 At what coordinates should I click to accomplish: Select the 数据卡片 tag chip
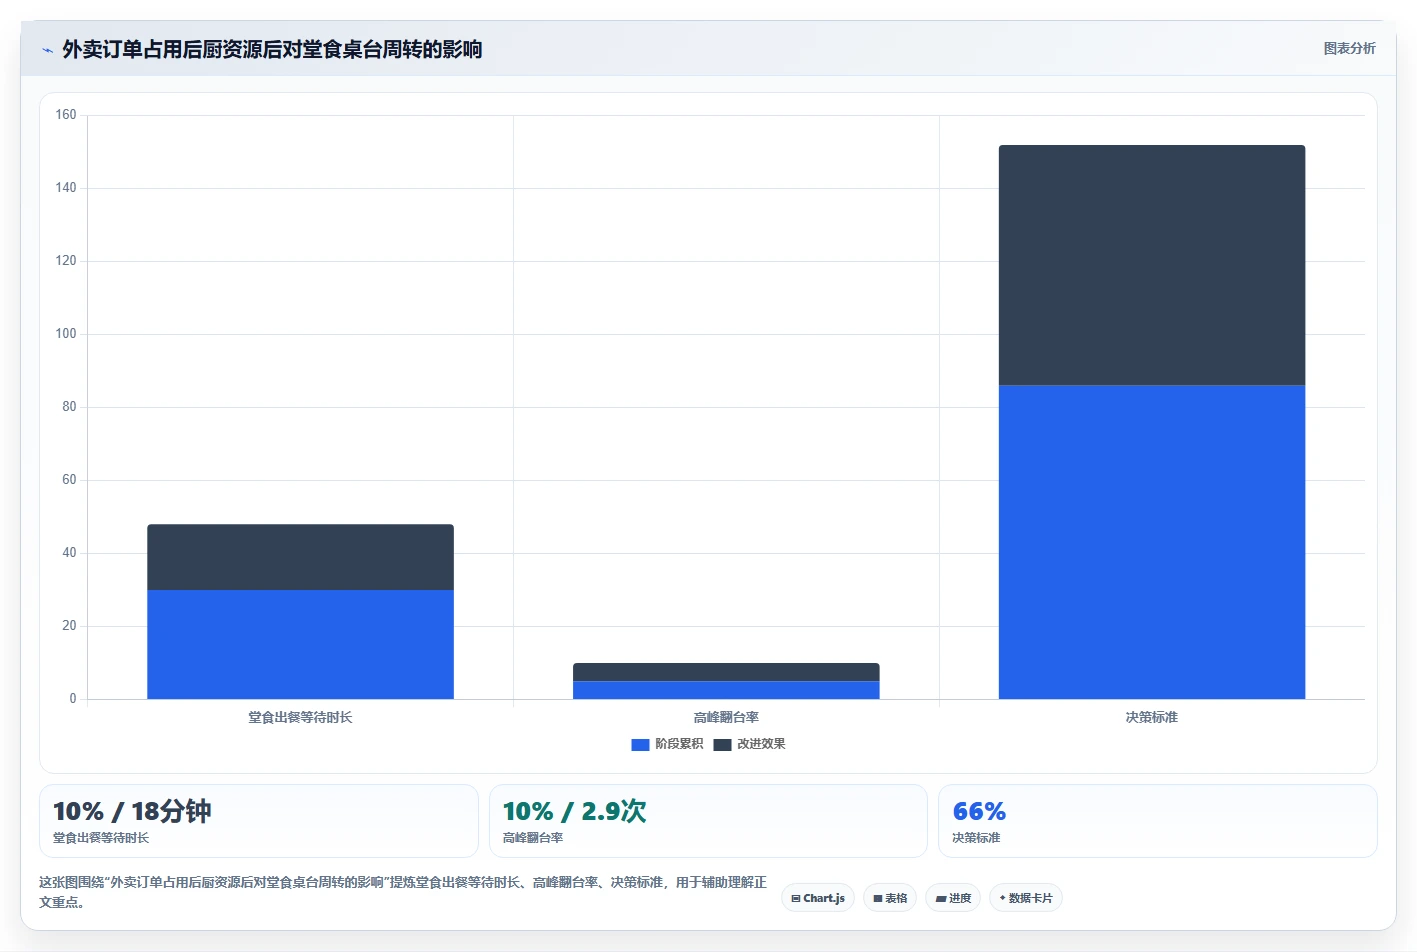[x=1026, y=898]
